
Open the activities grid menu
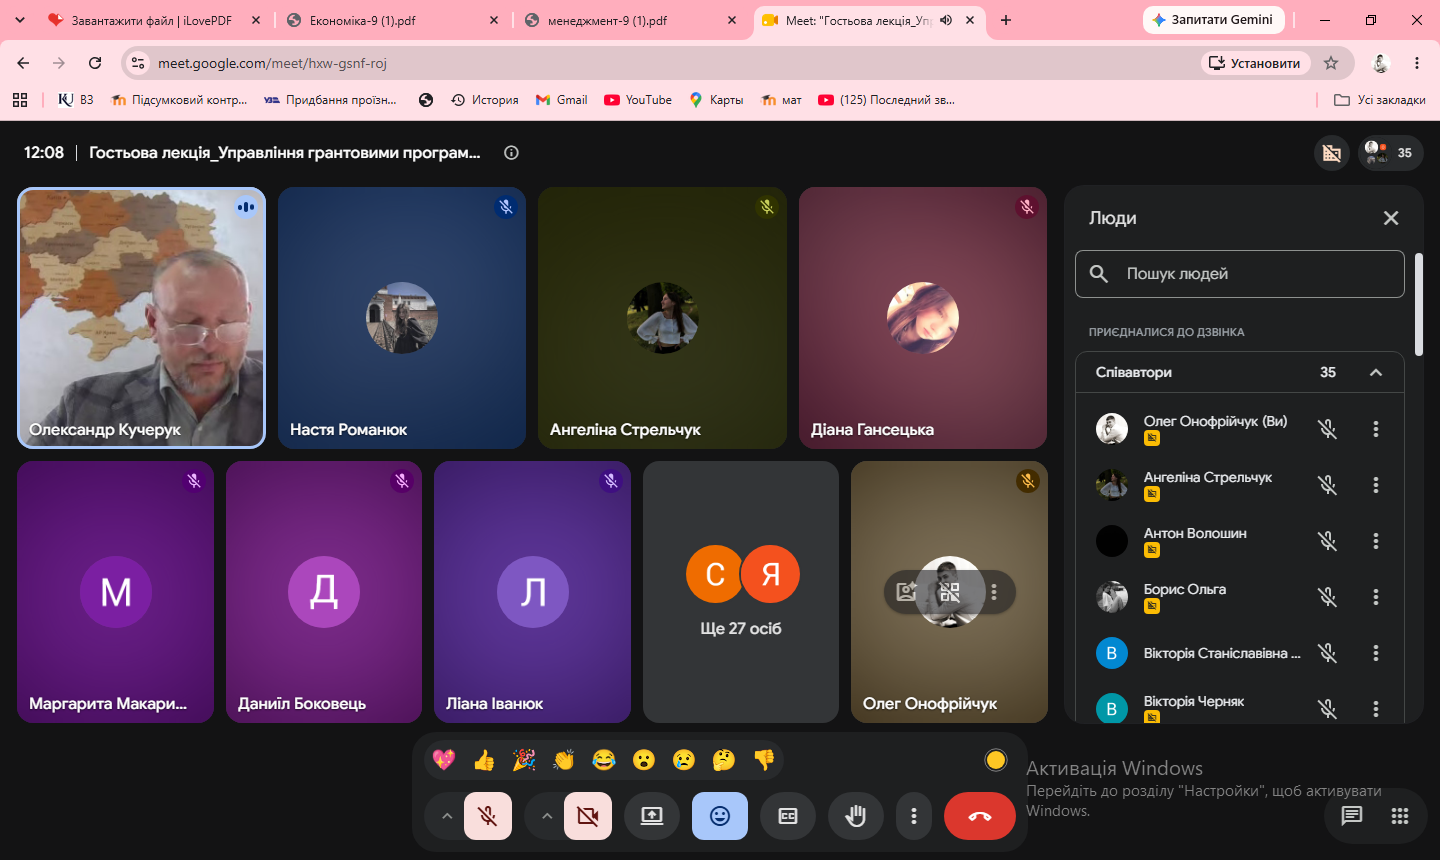tap(1400, 816)
